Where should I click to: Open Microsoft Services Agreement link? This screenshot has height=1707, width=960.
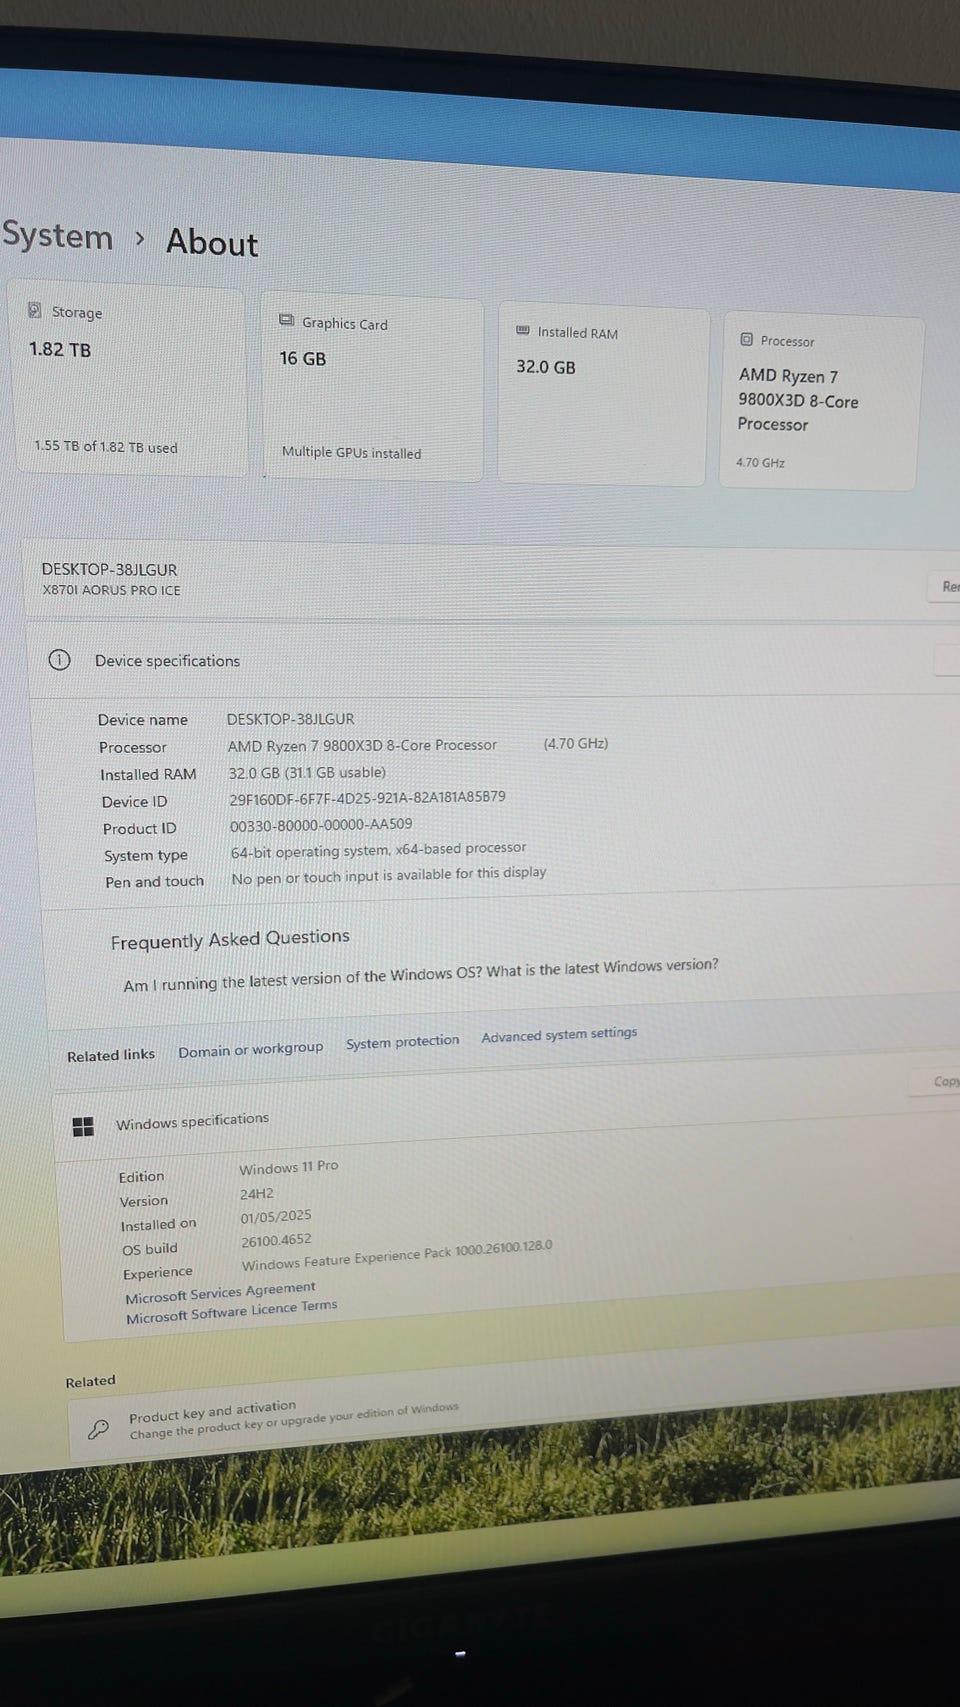pos(220,1293)
